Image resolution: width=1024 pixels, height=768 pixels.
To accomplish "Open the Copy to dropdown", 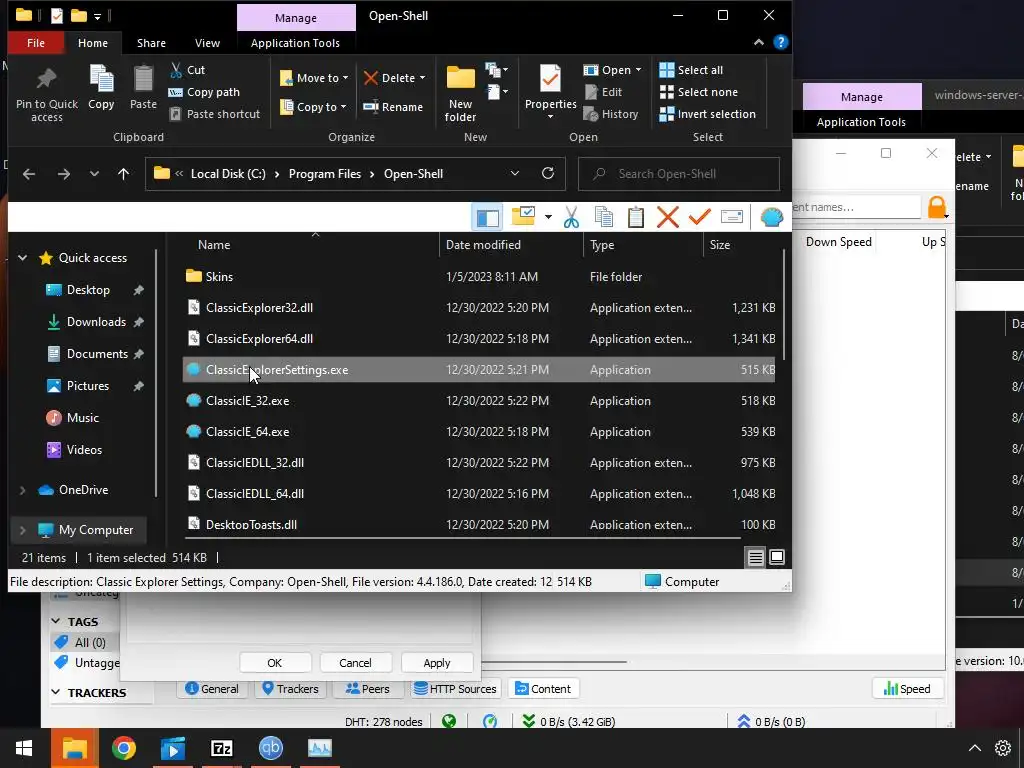I will (x=313, y=107).
